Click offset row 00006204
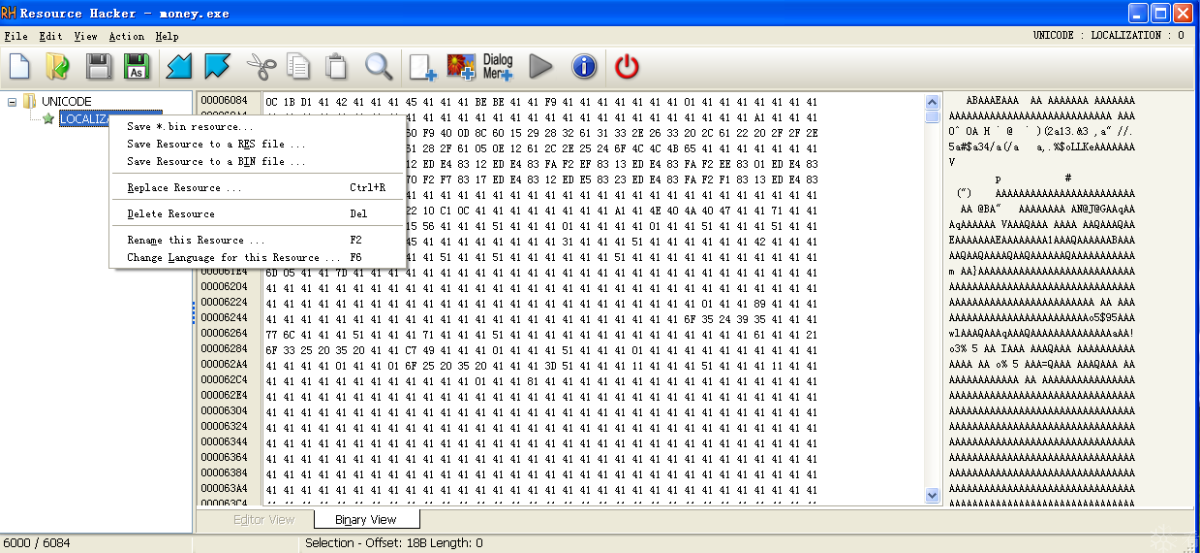 226,286
